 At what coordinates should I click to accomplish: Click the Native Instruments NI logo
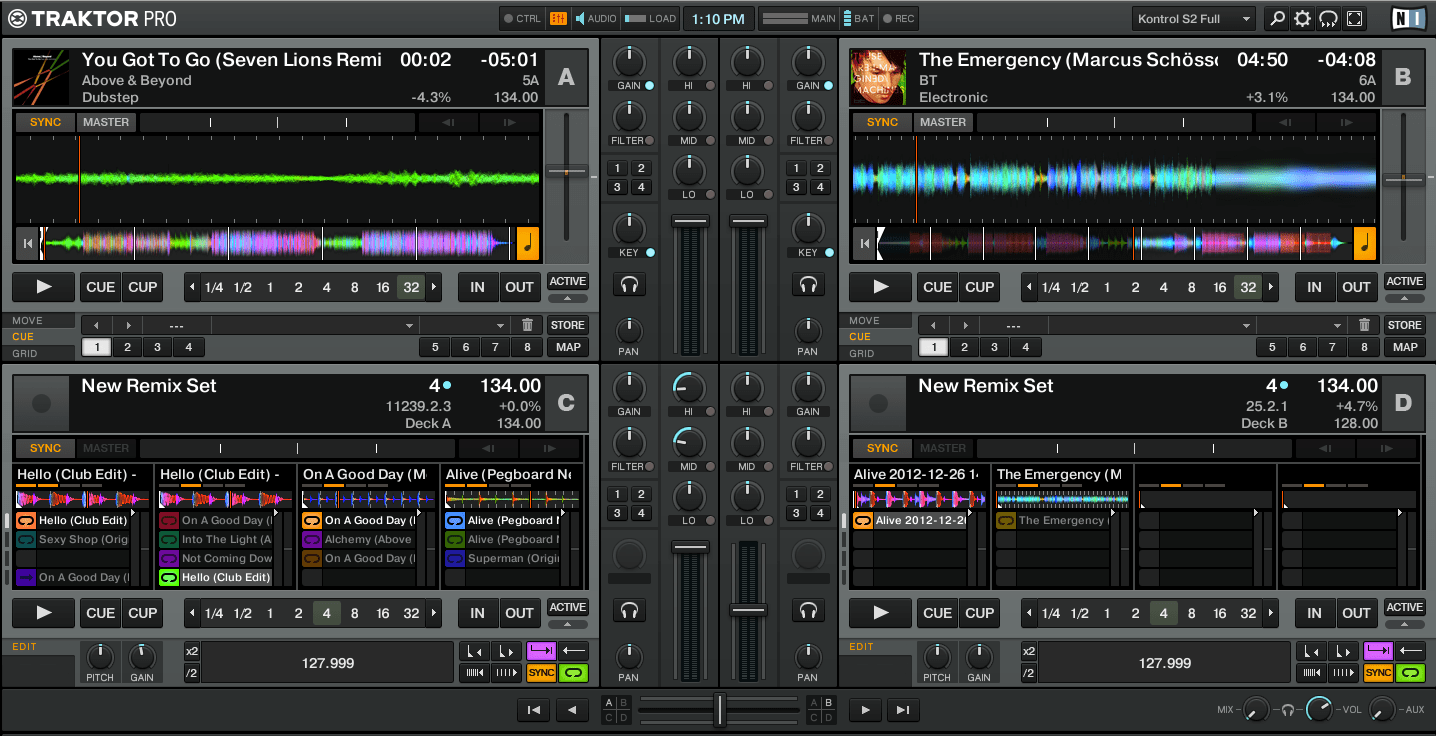pyautogui.click(x=1406, y=18)
